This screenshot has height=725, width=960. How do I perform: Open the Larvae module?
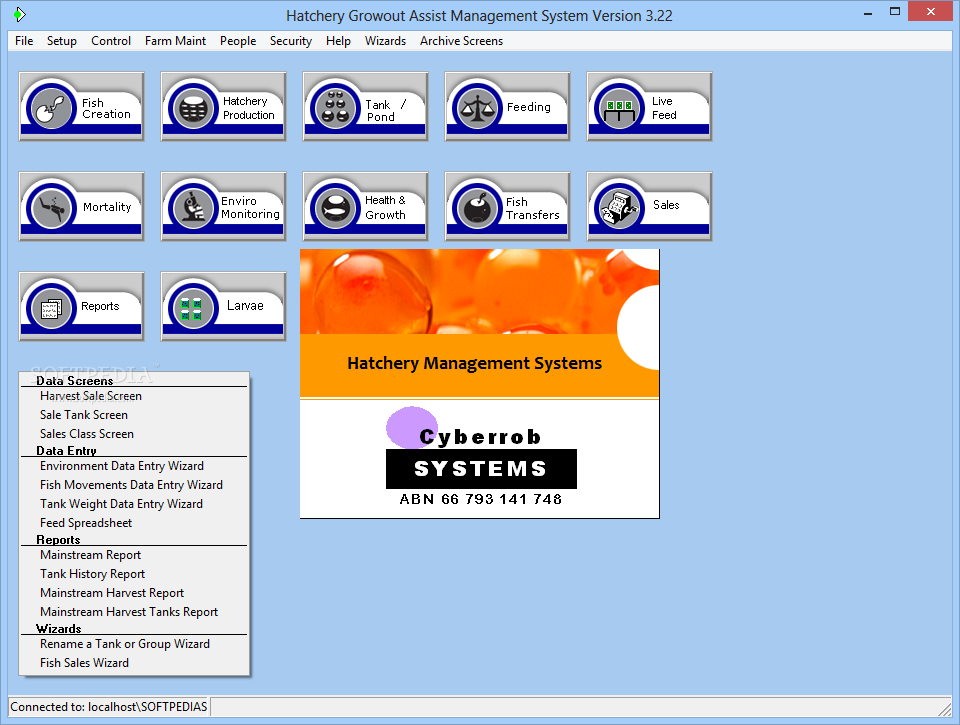click(223, 306)
